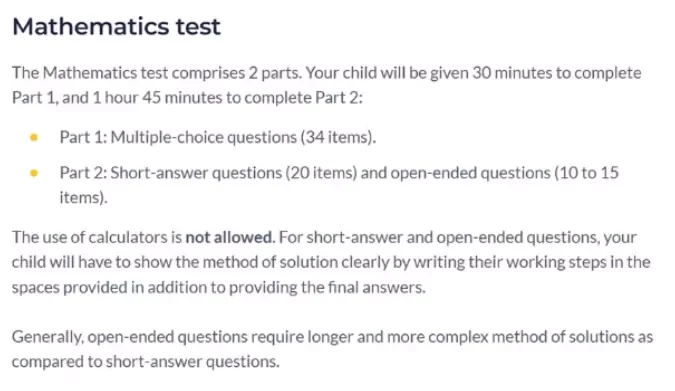Click the bold "not allowed" text
This screenshot has width=675, height=391.
(230, 237)
